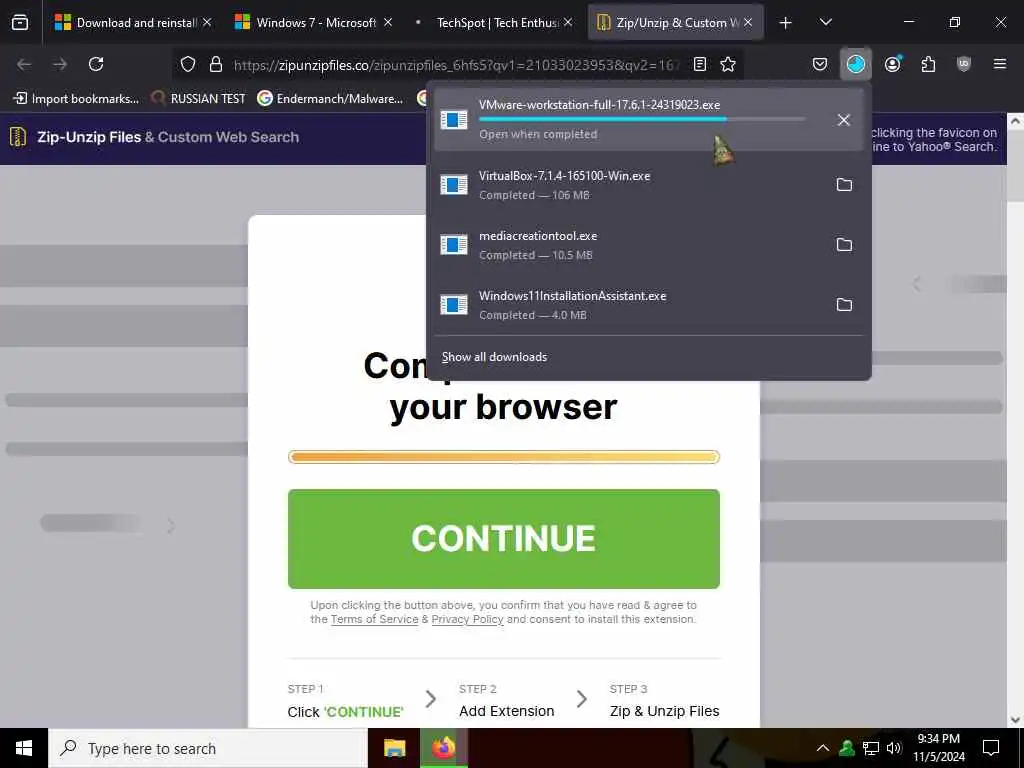Open the Privacy Policy link

point(467,619)
